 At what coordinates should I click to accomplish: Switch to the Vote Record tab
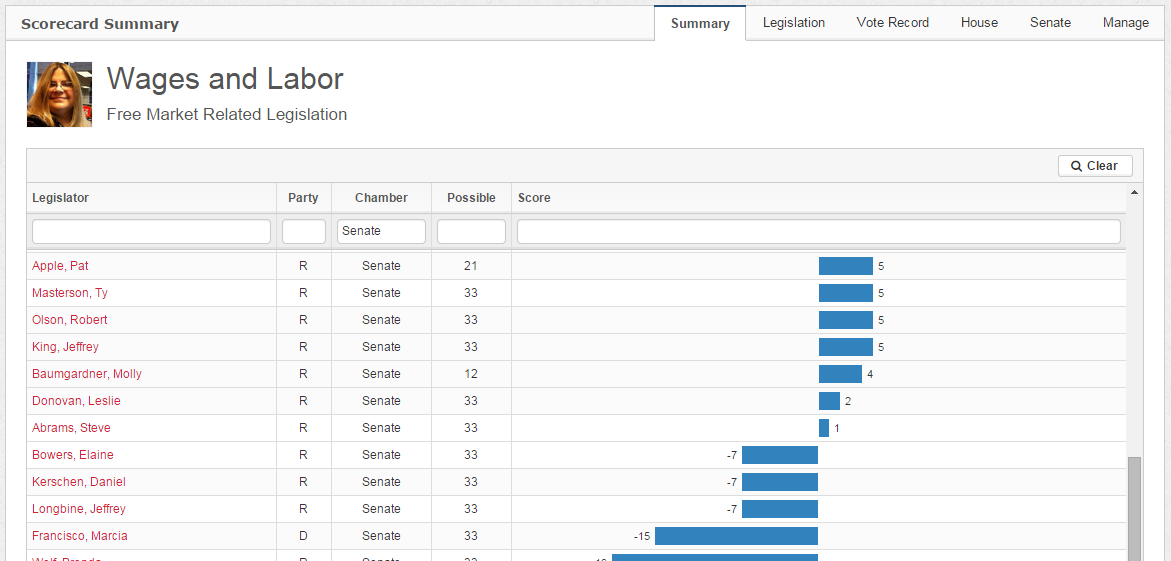click(892, 22)
